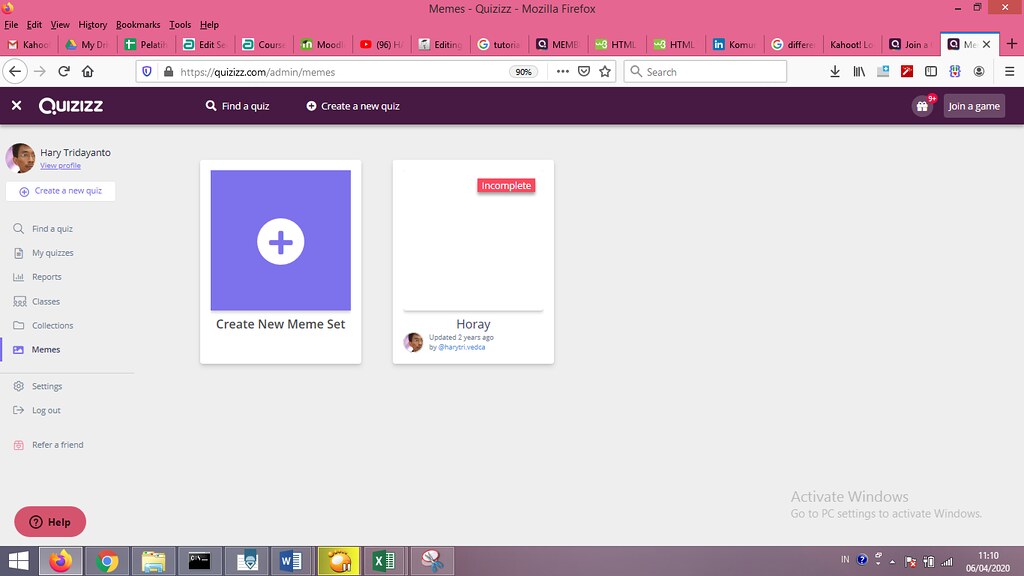Reload the page with refresh icon
This screenshot has height=576, width=1024.
[x=64, y=72]
